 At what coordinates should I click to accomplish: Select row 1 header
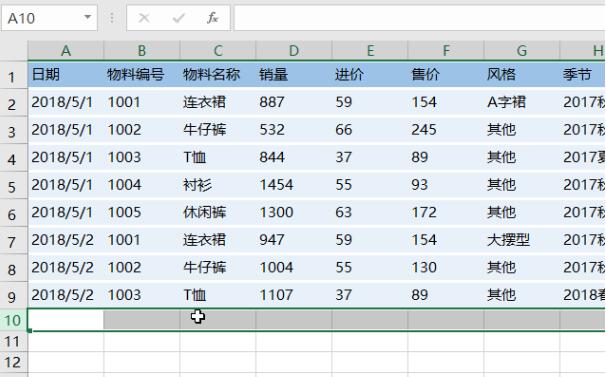[x=14, y=75]
